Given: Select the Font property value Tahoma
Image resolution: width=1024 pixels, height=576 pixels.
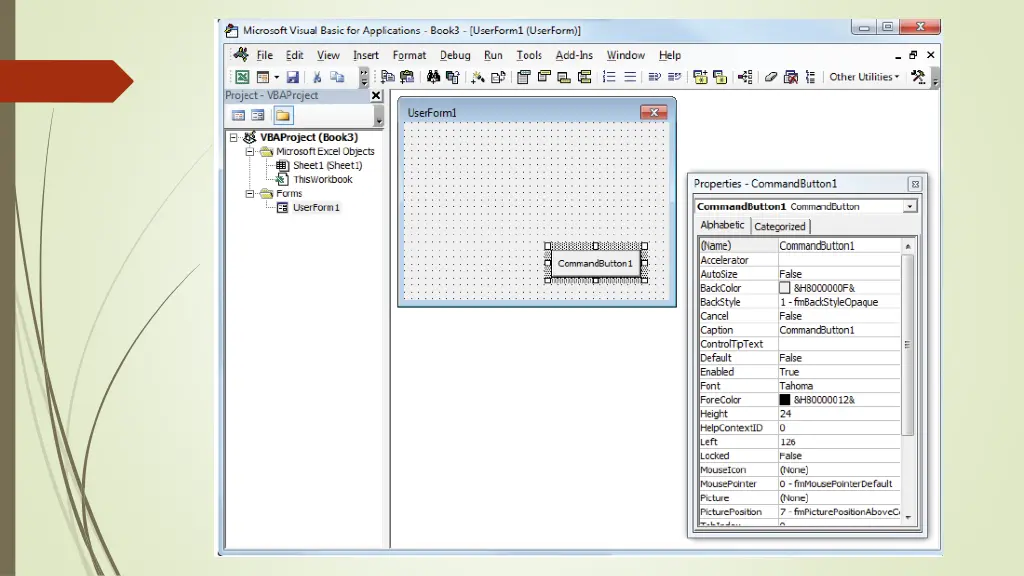Looking at the screenshot, I should [839, 386].
